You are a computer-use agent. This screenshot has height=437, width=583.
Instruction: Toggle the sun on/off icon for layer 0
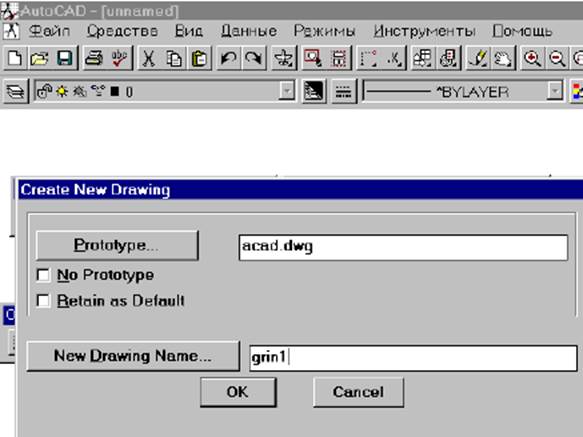(62, 91)
